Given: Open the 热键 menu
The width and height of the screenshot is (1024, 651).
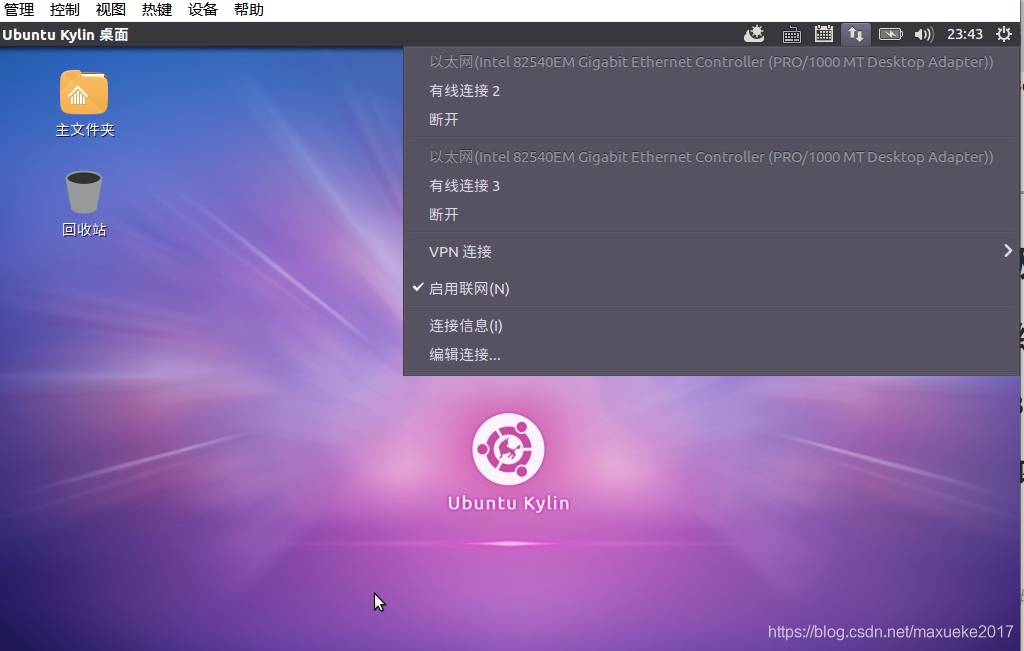Looking at the screenshot, I should [x=157, y=10].
